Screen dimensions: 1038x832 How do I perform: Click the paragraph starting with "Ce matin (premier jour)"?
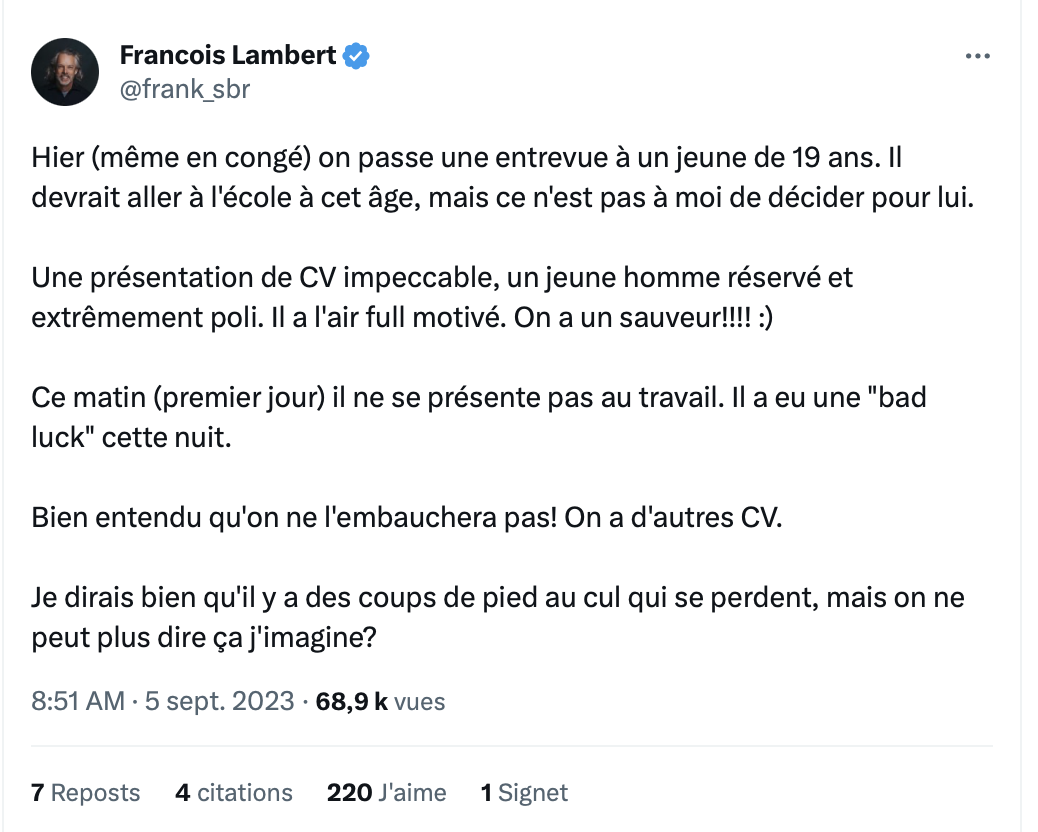pos(479,417)
